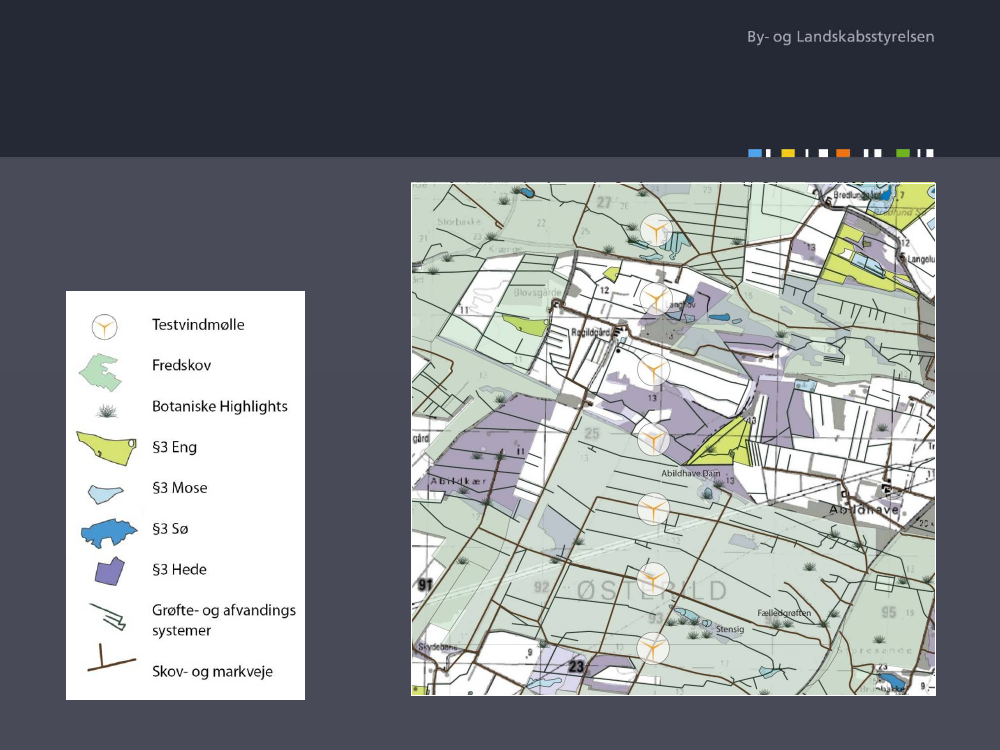Click the Testvindmølle turbine icon in the legend

point(104,327)
